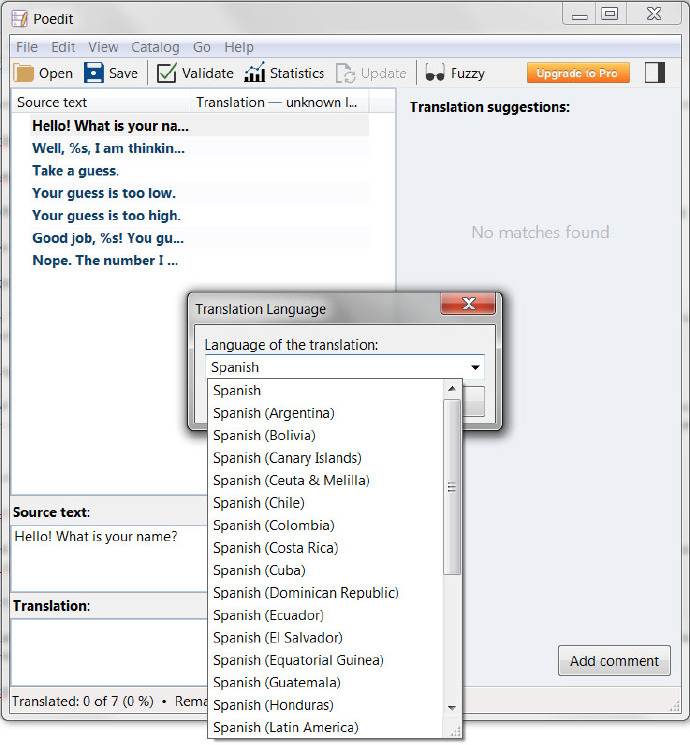The image size is (690, 745).
Task: Select Spanish (Argentina) from the list
Action: (326, 413)
